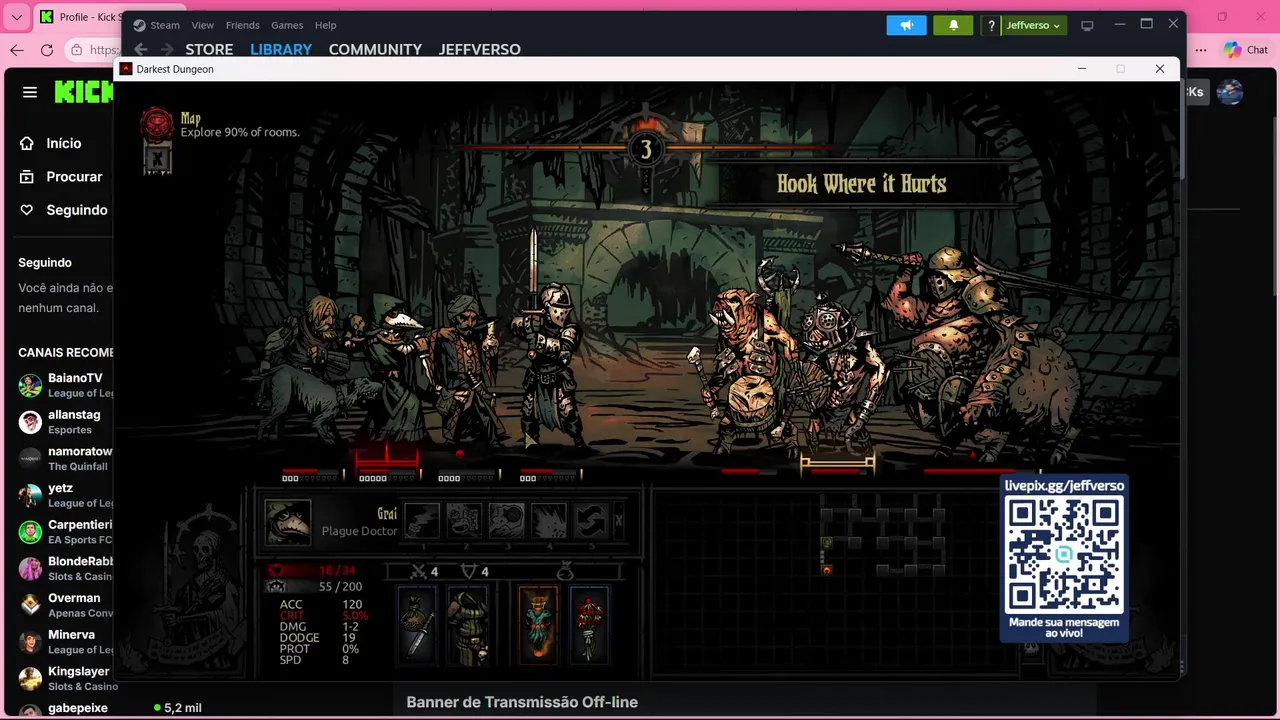The height and width of the screenshot is (720, 1280).
Task: Click the pass turn X button
Action: [x=619, y=520]
